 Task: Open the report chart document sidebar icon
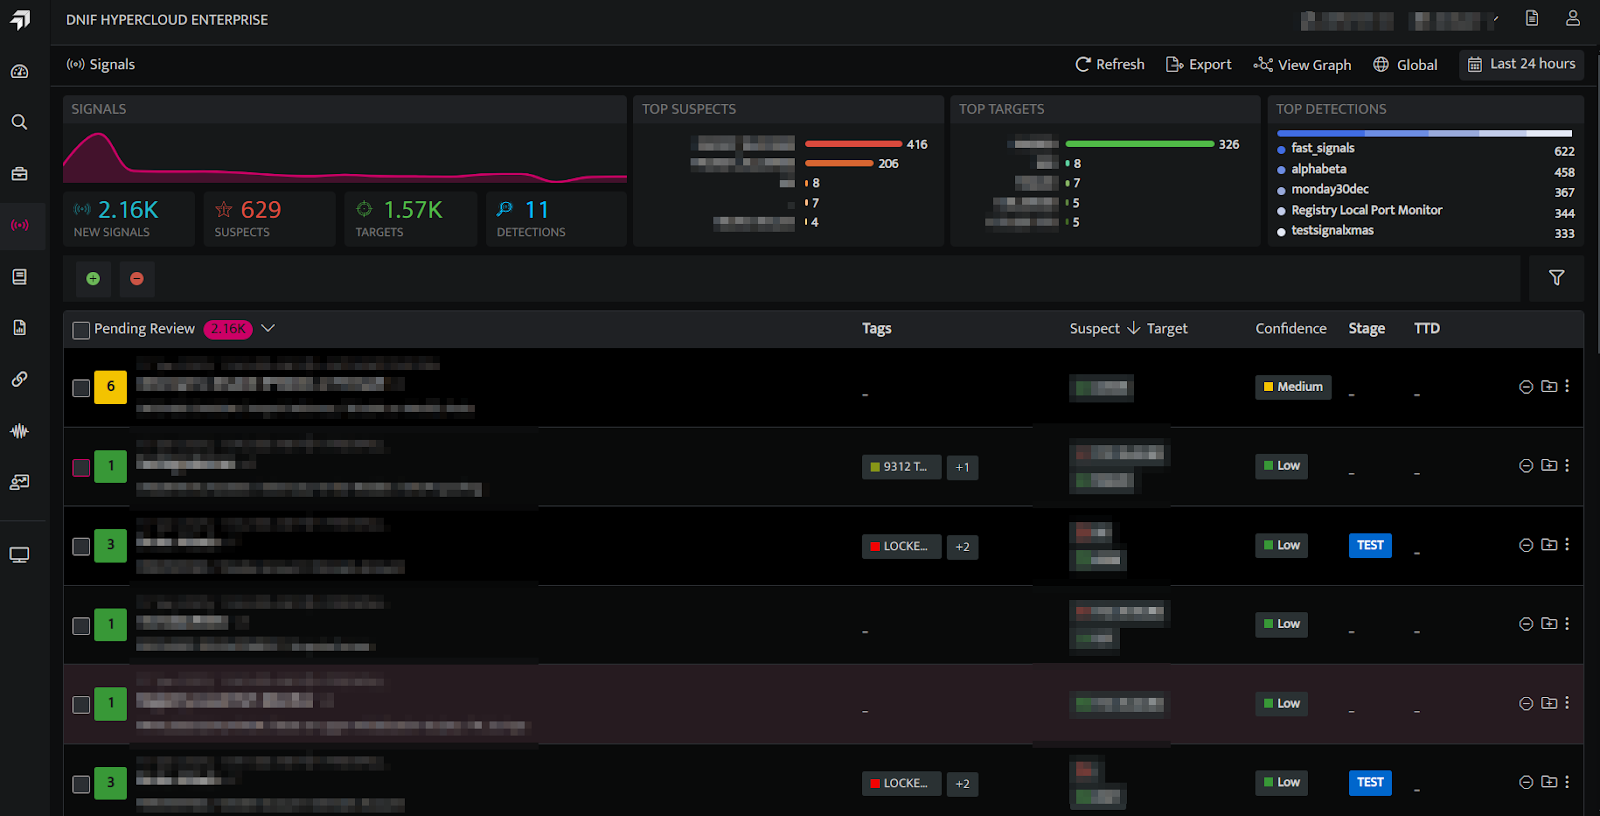(x=19, y=328)
